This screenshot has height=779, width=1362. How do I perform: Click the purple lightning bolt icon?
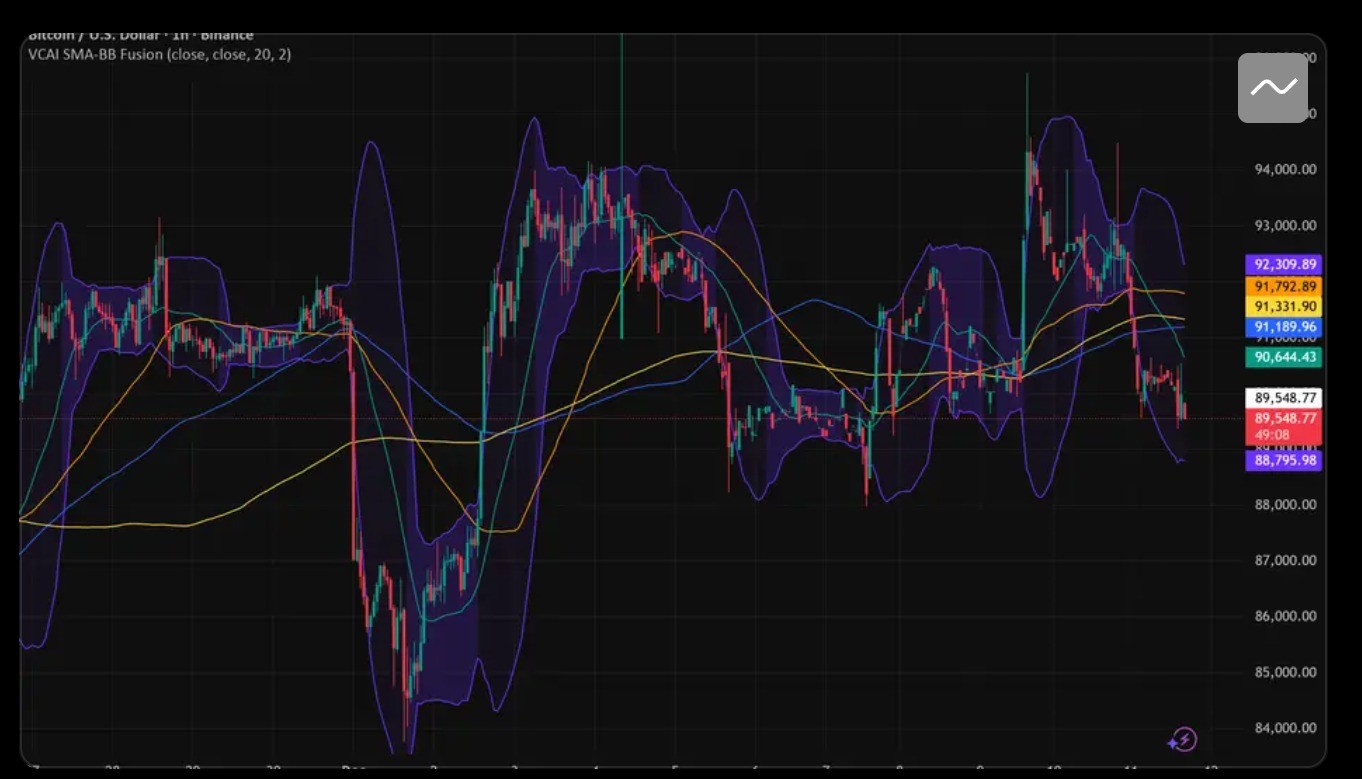click(x=1182, y=740)
